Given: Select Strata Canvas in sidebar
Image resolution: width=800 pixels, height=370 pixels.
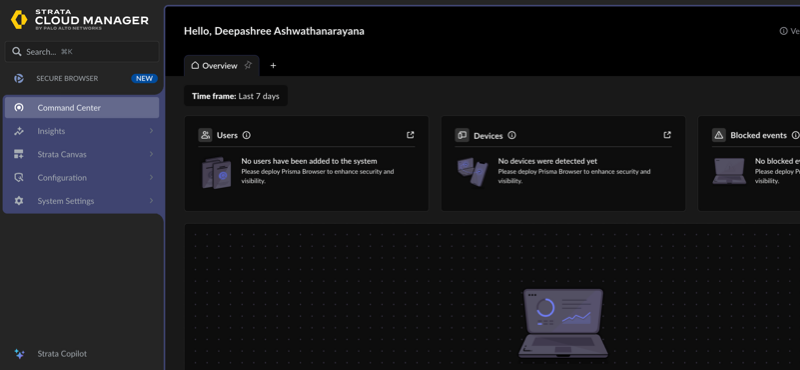Looking at the screenshot, I should [x=82, y=154].
